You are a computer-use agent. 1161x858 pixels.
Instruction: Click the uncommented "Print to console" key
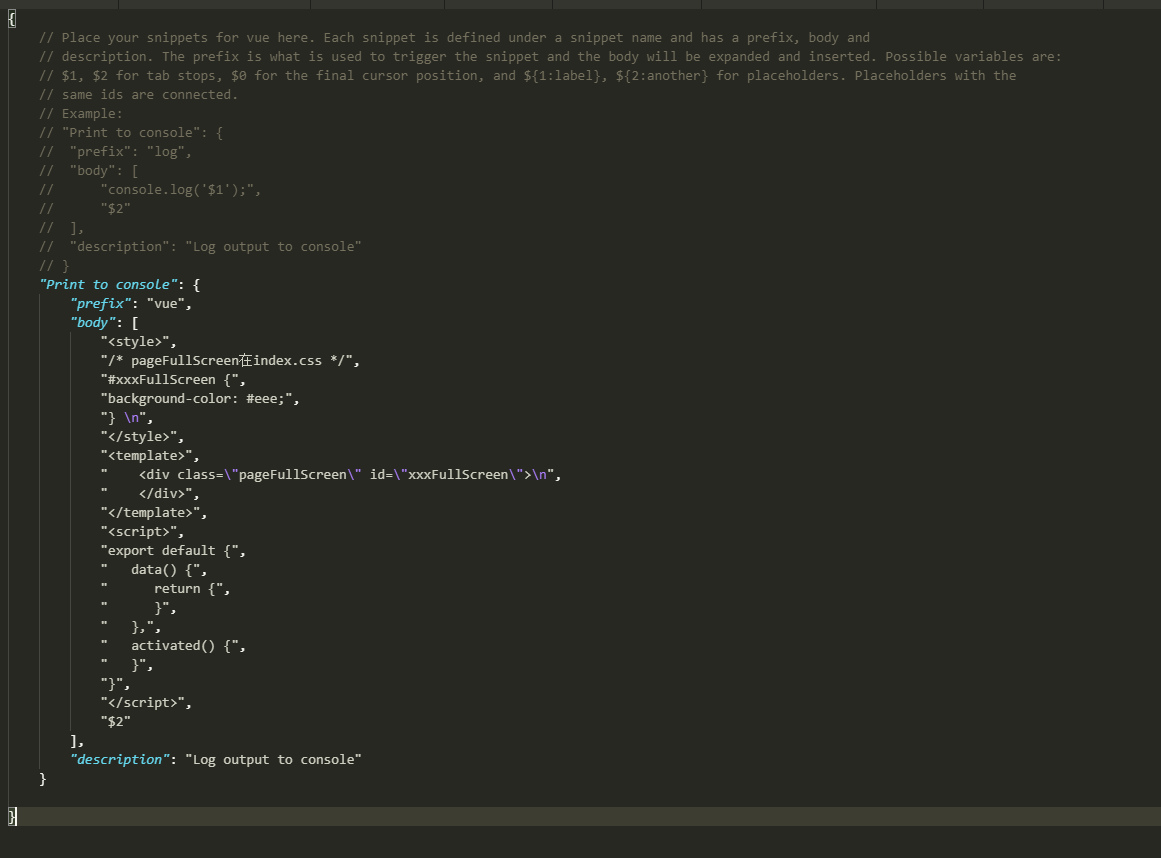[x=109, y=285]
